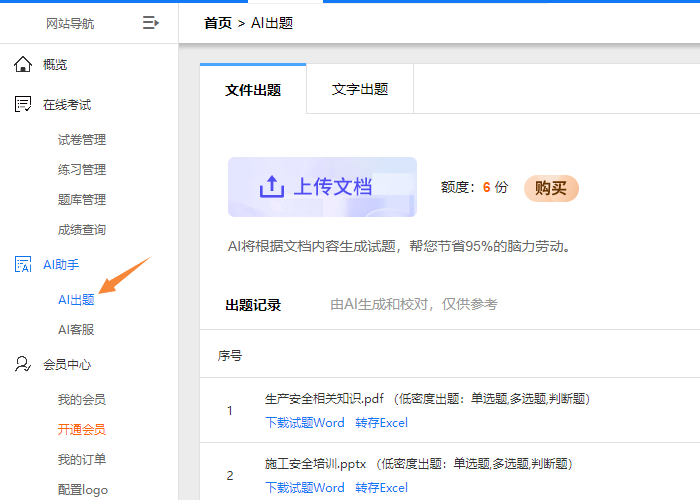The height and width of the screenshot is (500, 700).
Task: Click the description about saving 95% effort
Action: 399,246
